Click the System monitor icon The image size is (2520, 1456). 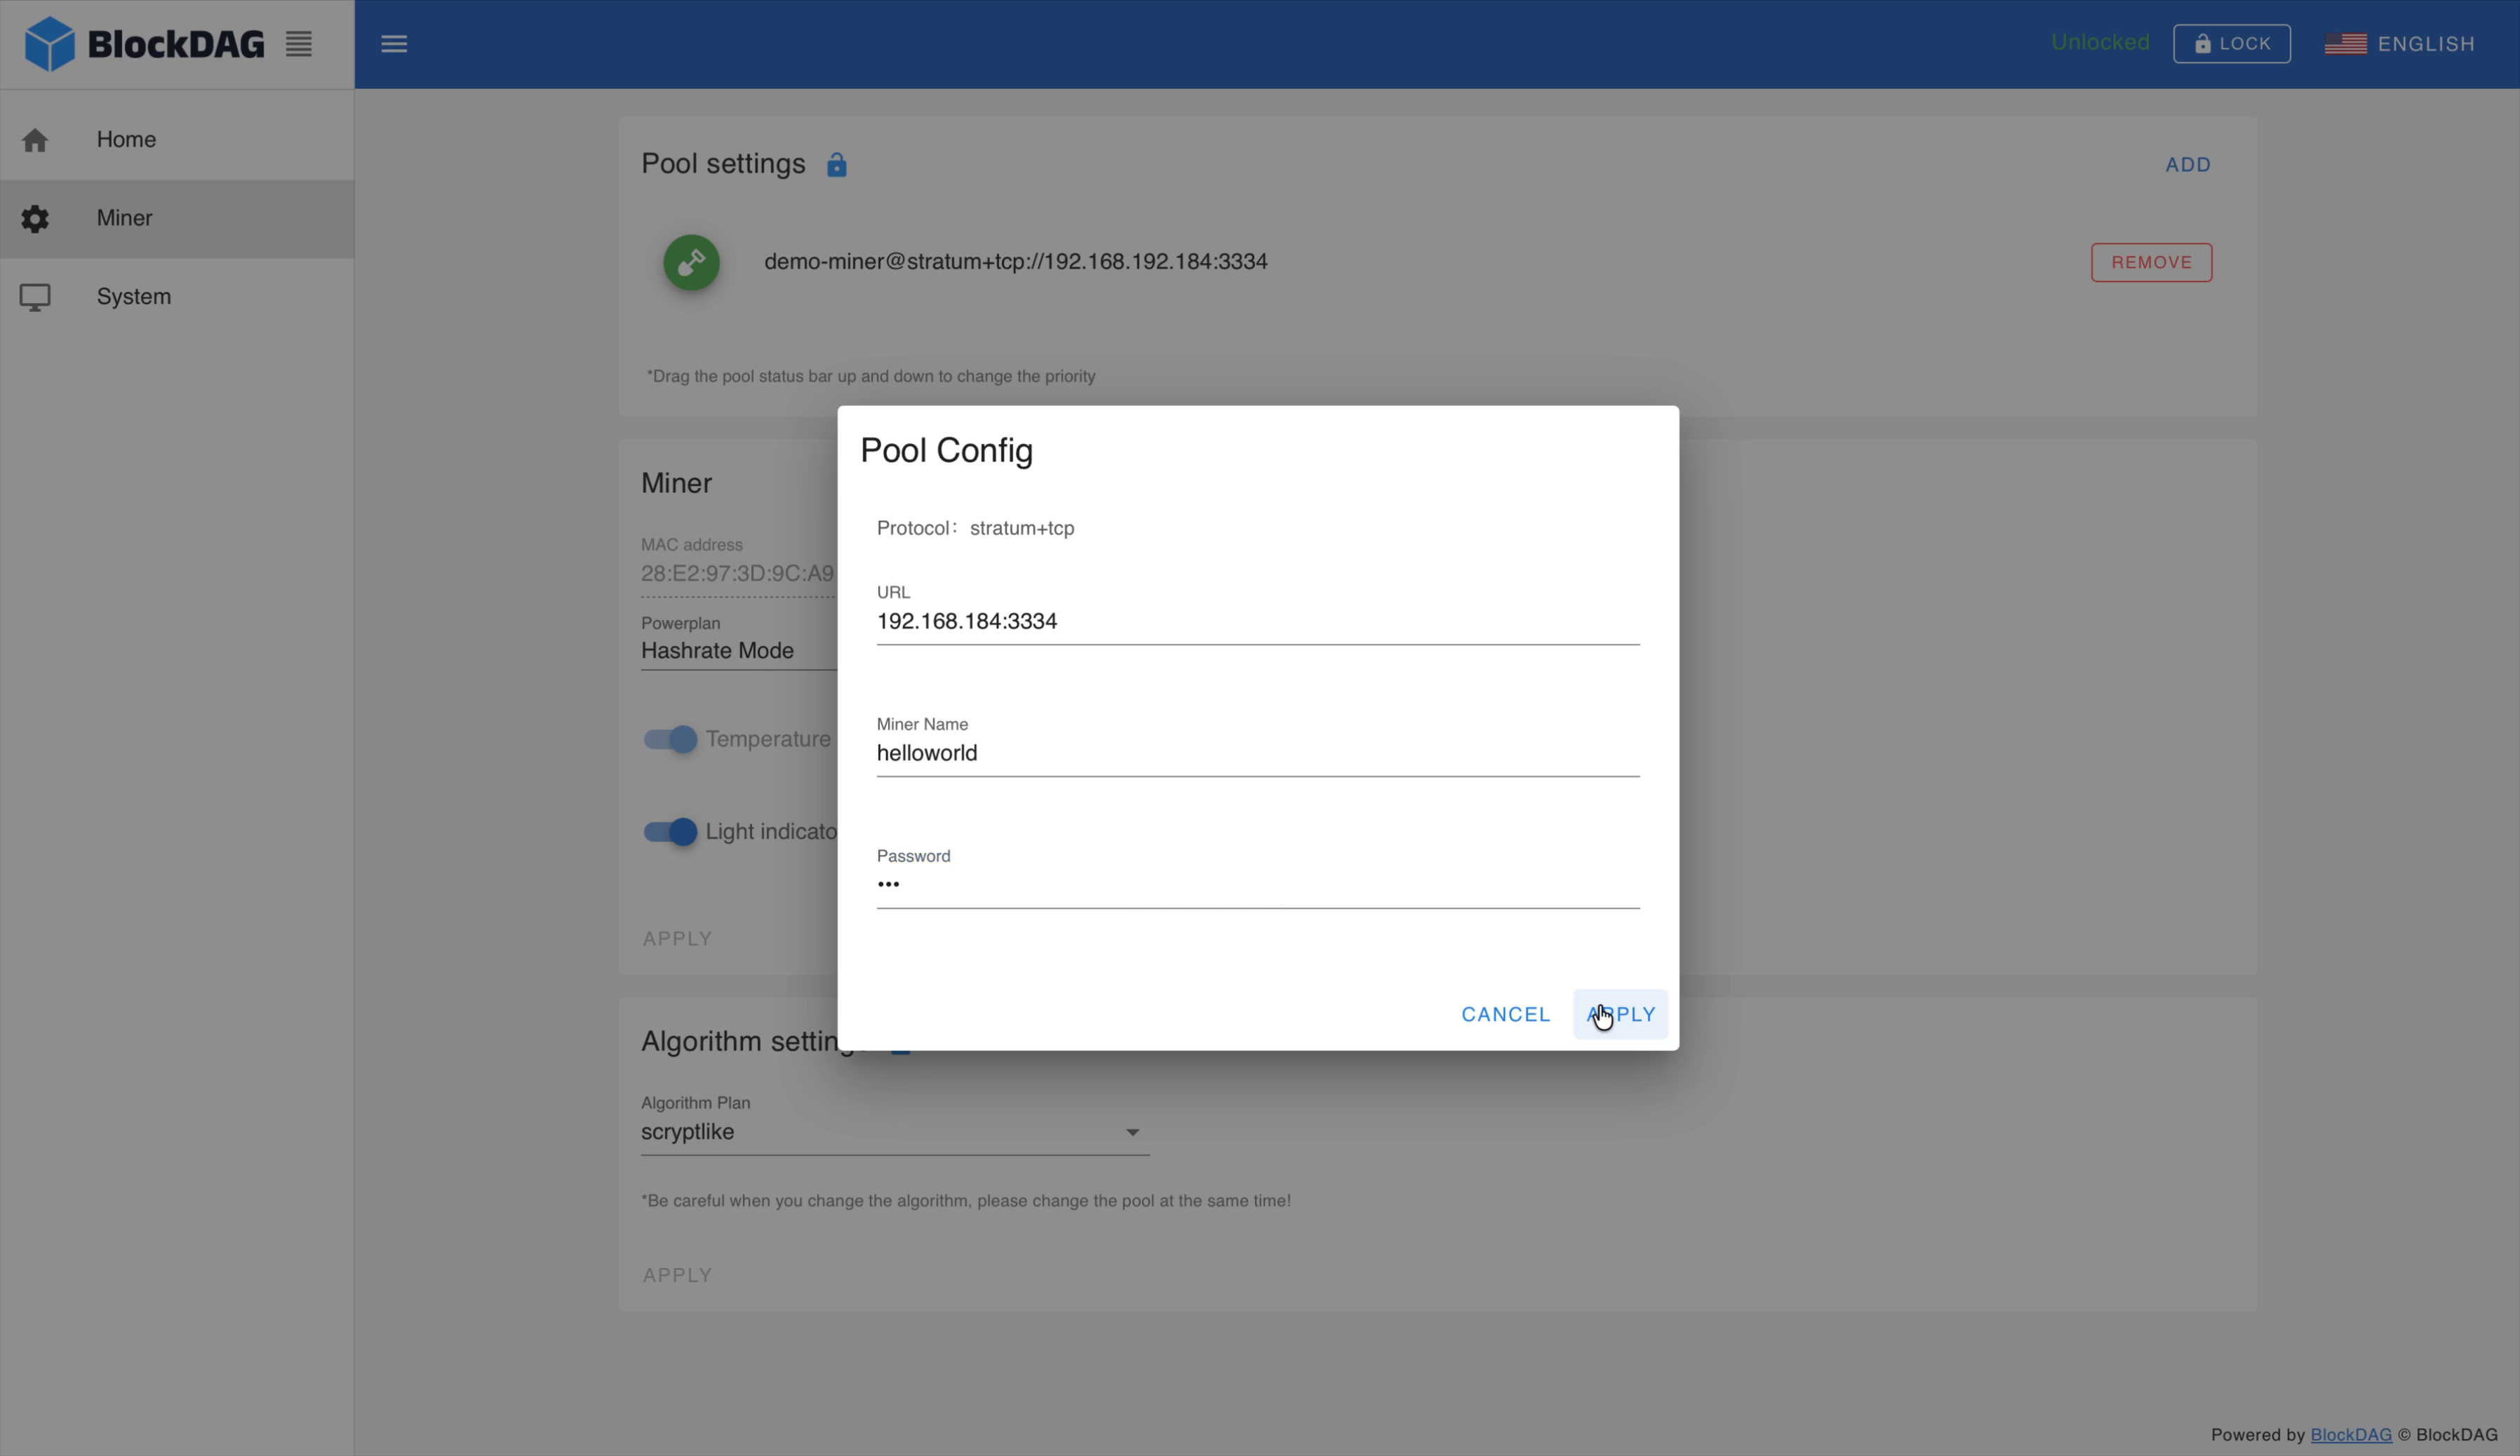click(35, 296)
